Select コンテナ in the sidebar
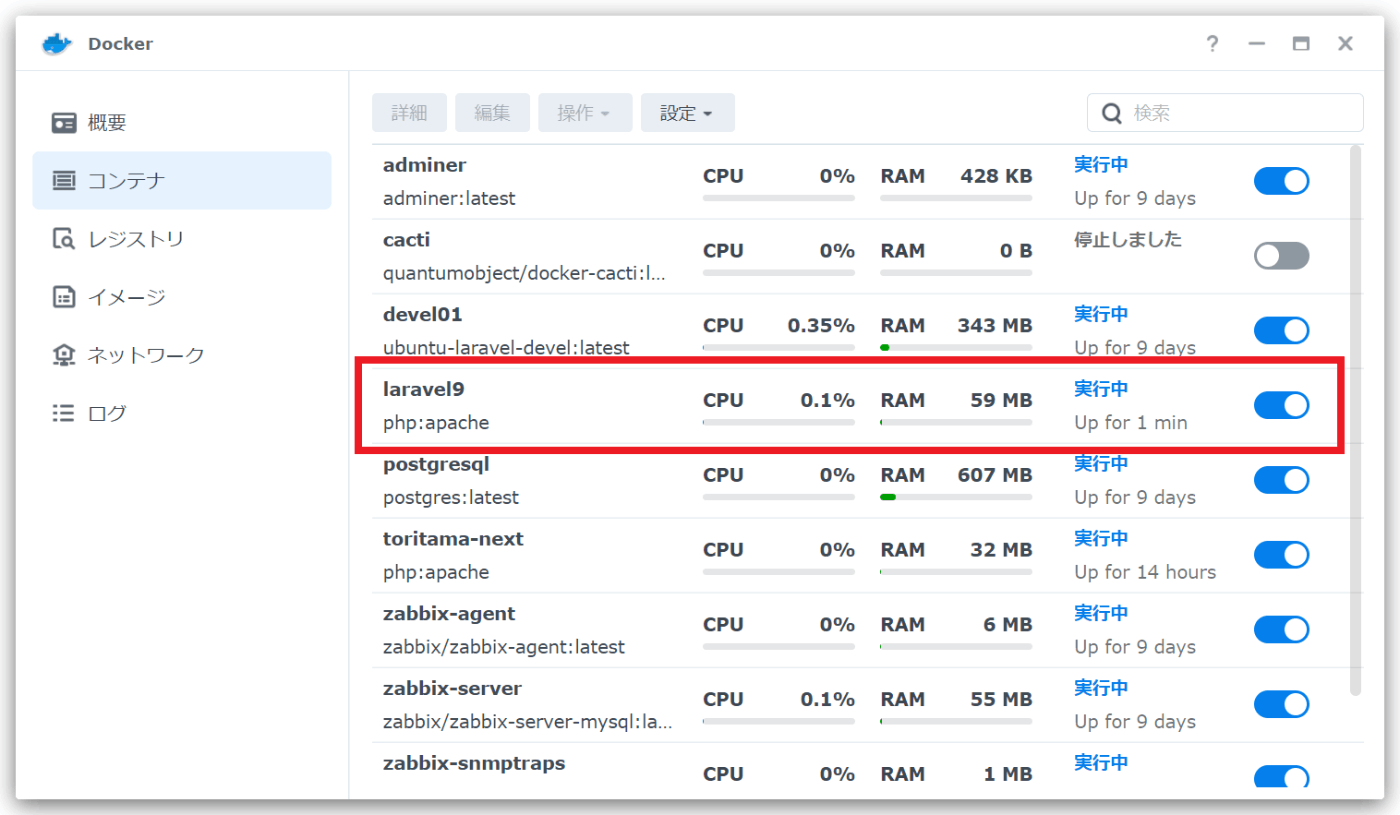Image resolution: width=1400 pixels, height=815 pixels. (182, 181)
